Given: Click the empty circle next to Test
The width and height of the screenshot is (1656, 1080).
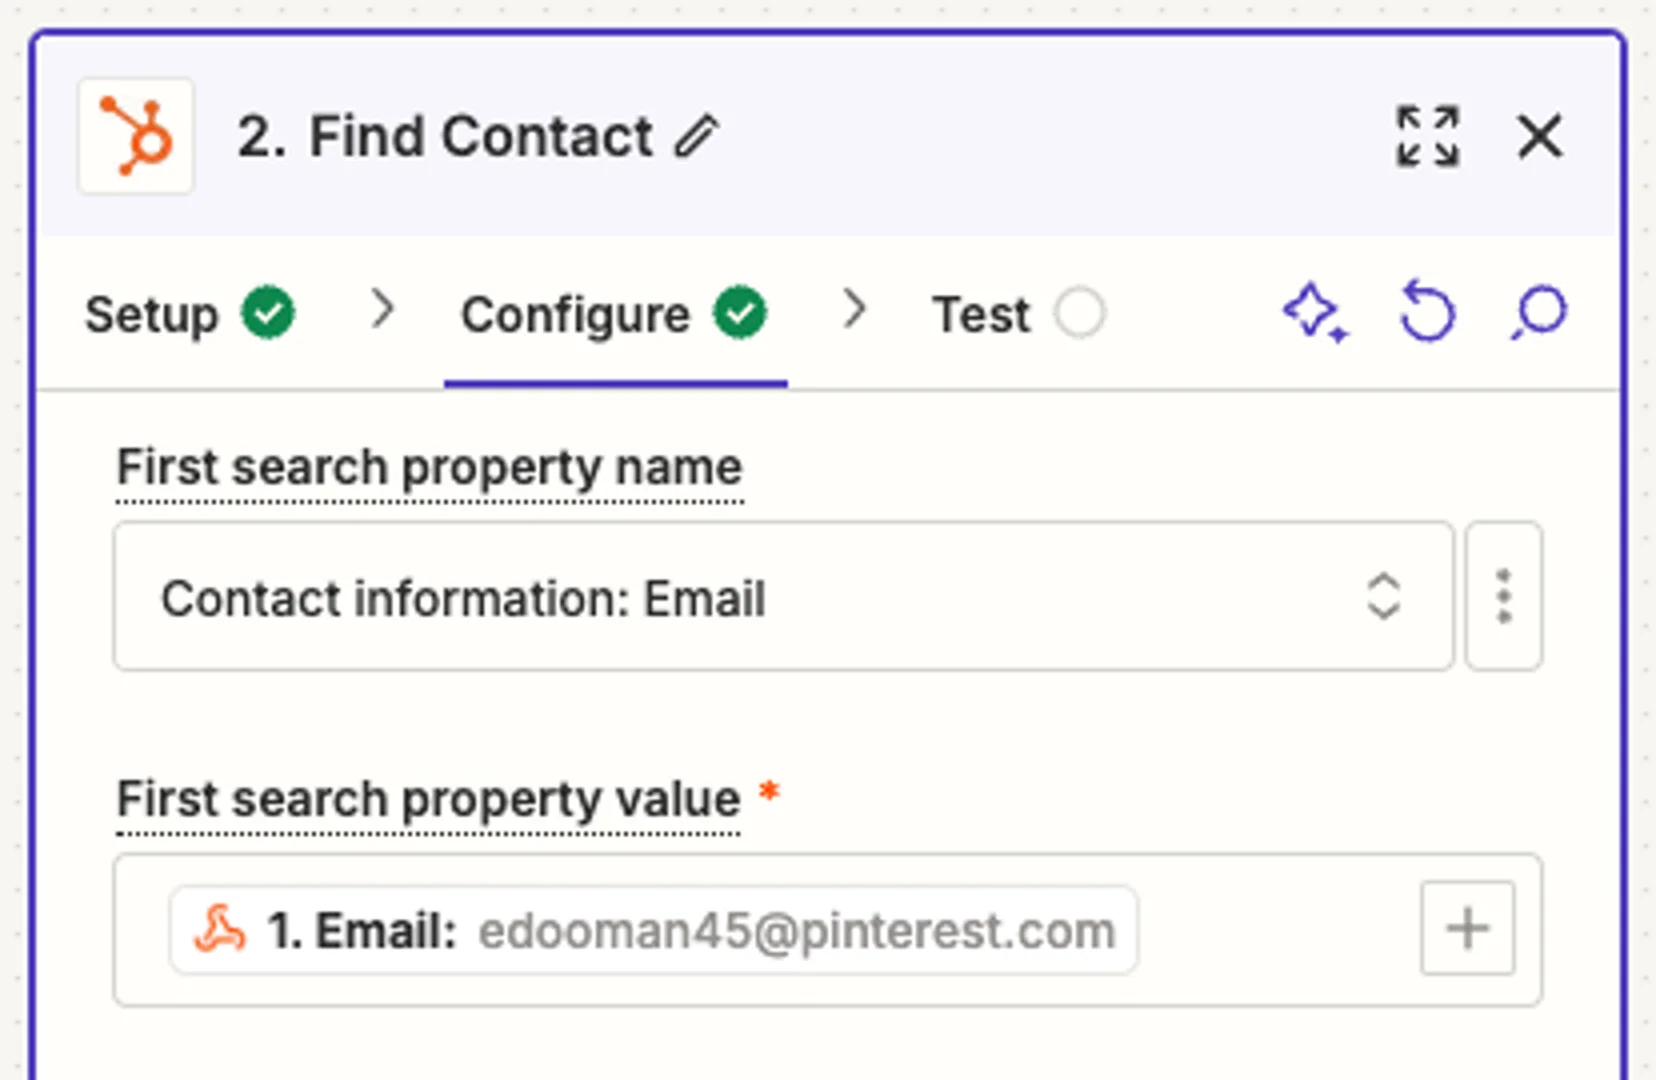Looking at the screenshot, I should [x=1080, y=313].
